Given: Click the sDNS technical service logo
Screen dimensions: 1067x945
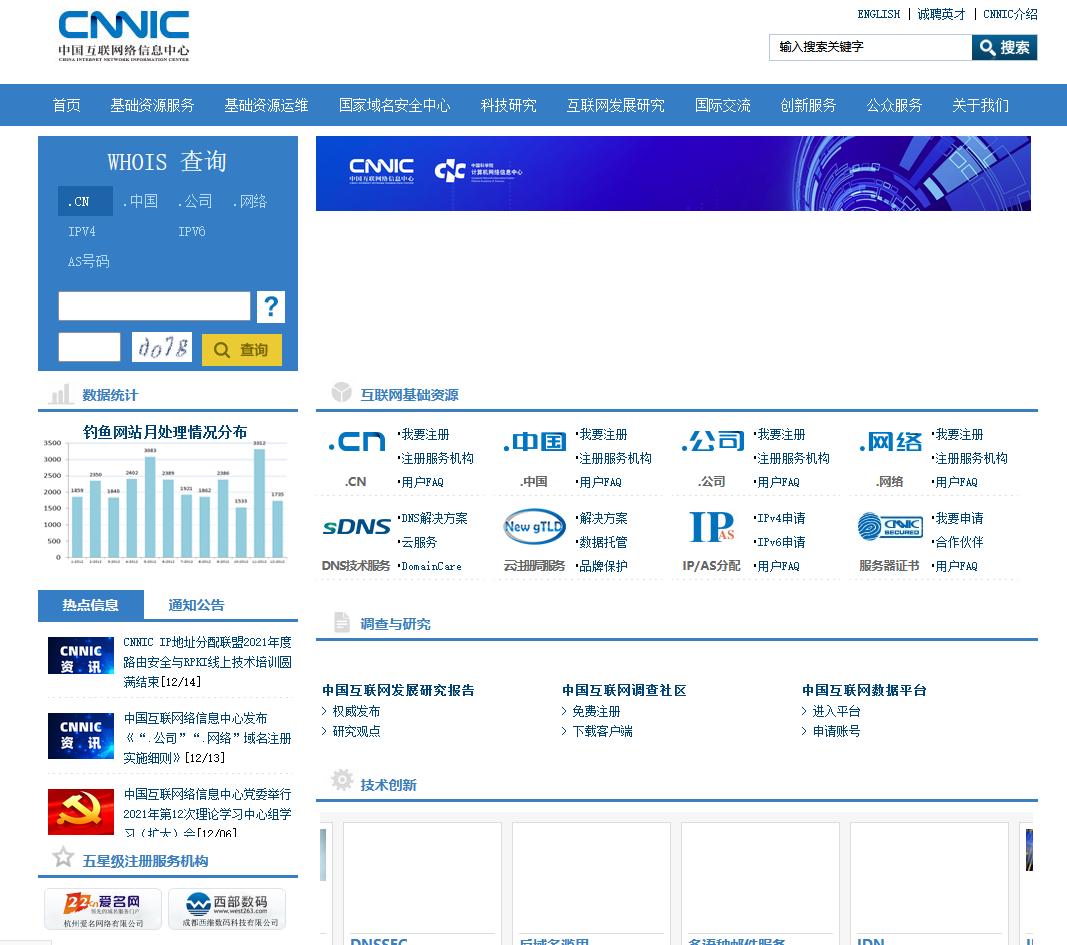Looking at the screenshot, I should click(x=356, y=526).
